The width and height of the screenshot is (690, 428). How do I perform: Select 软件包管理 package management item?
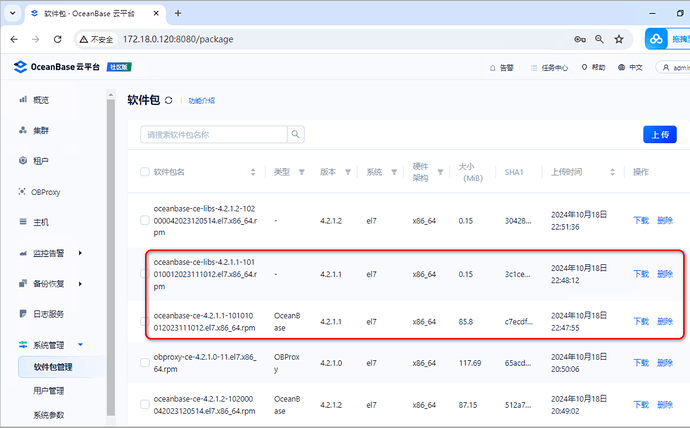point(61,367)
